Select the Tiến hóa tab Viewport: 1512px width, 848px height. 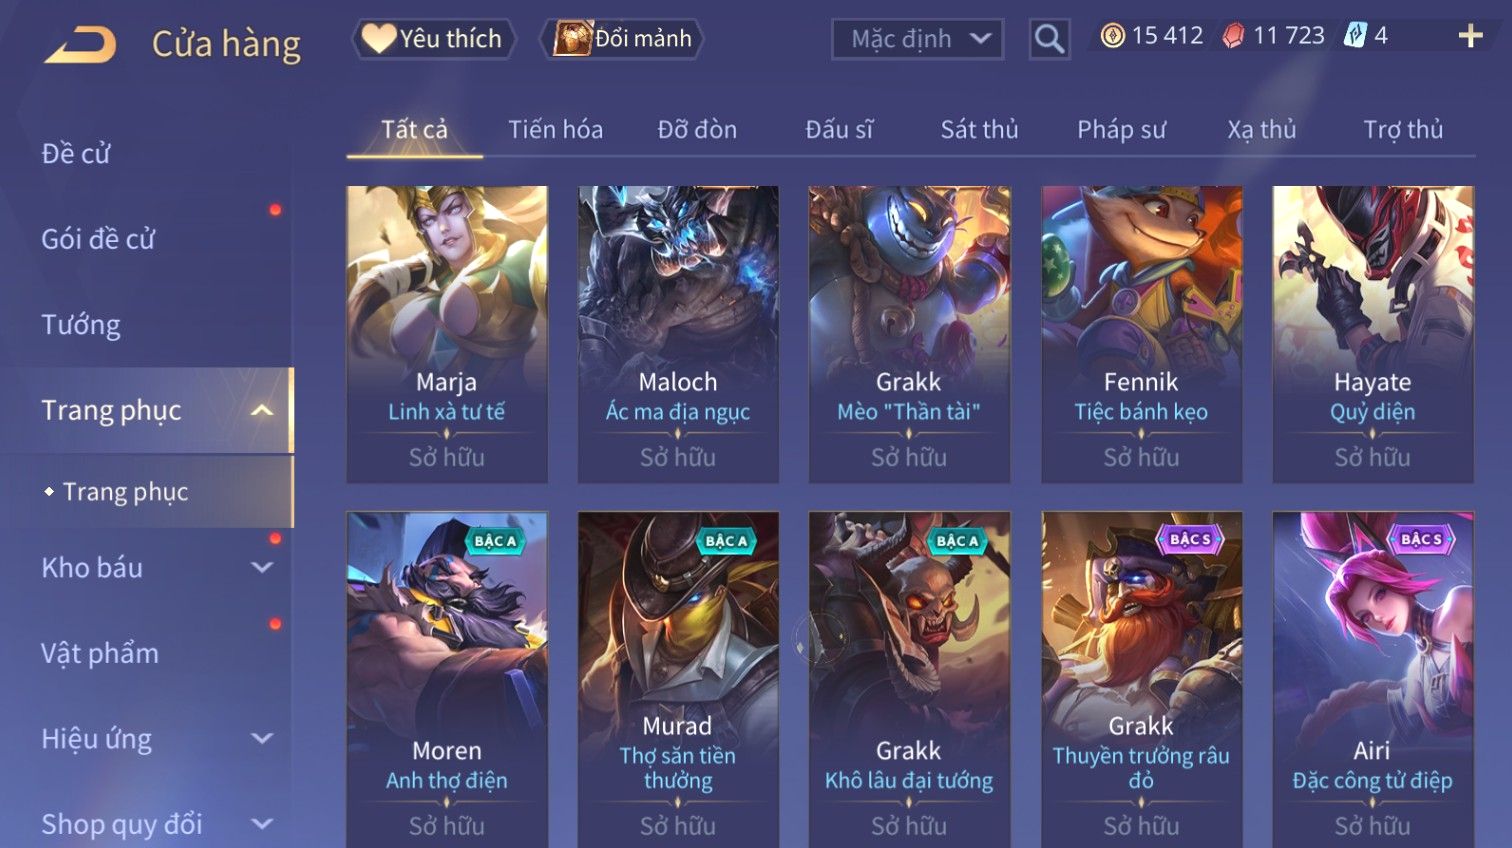555,130
